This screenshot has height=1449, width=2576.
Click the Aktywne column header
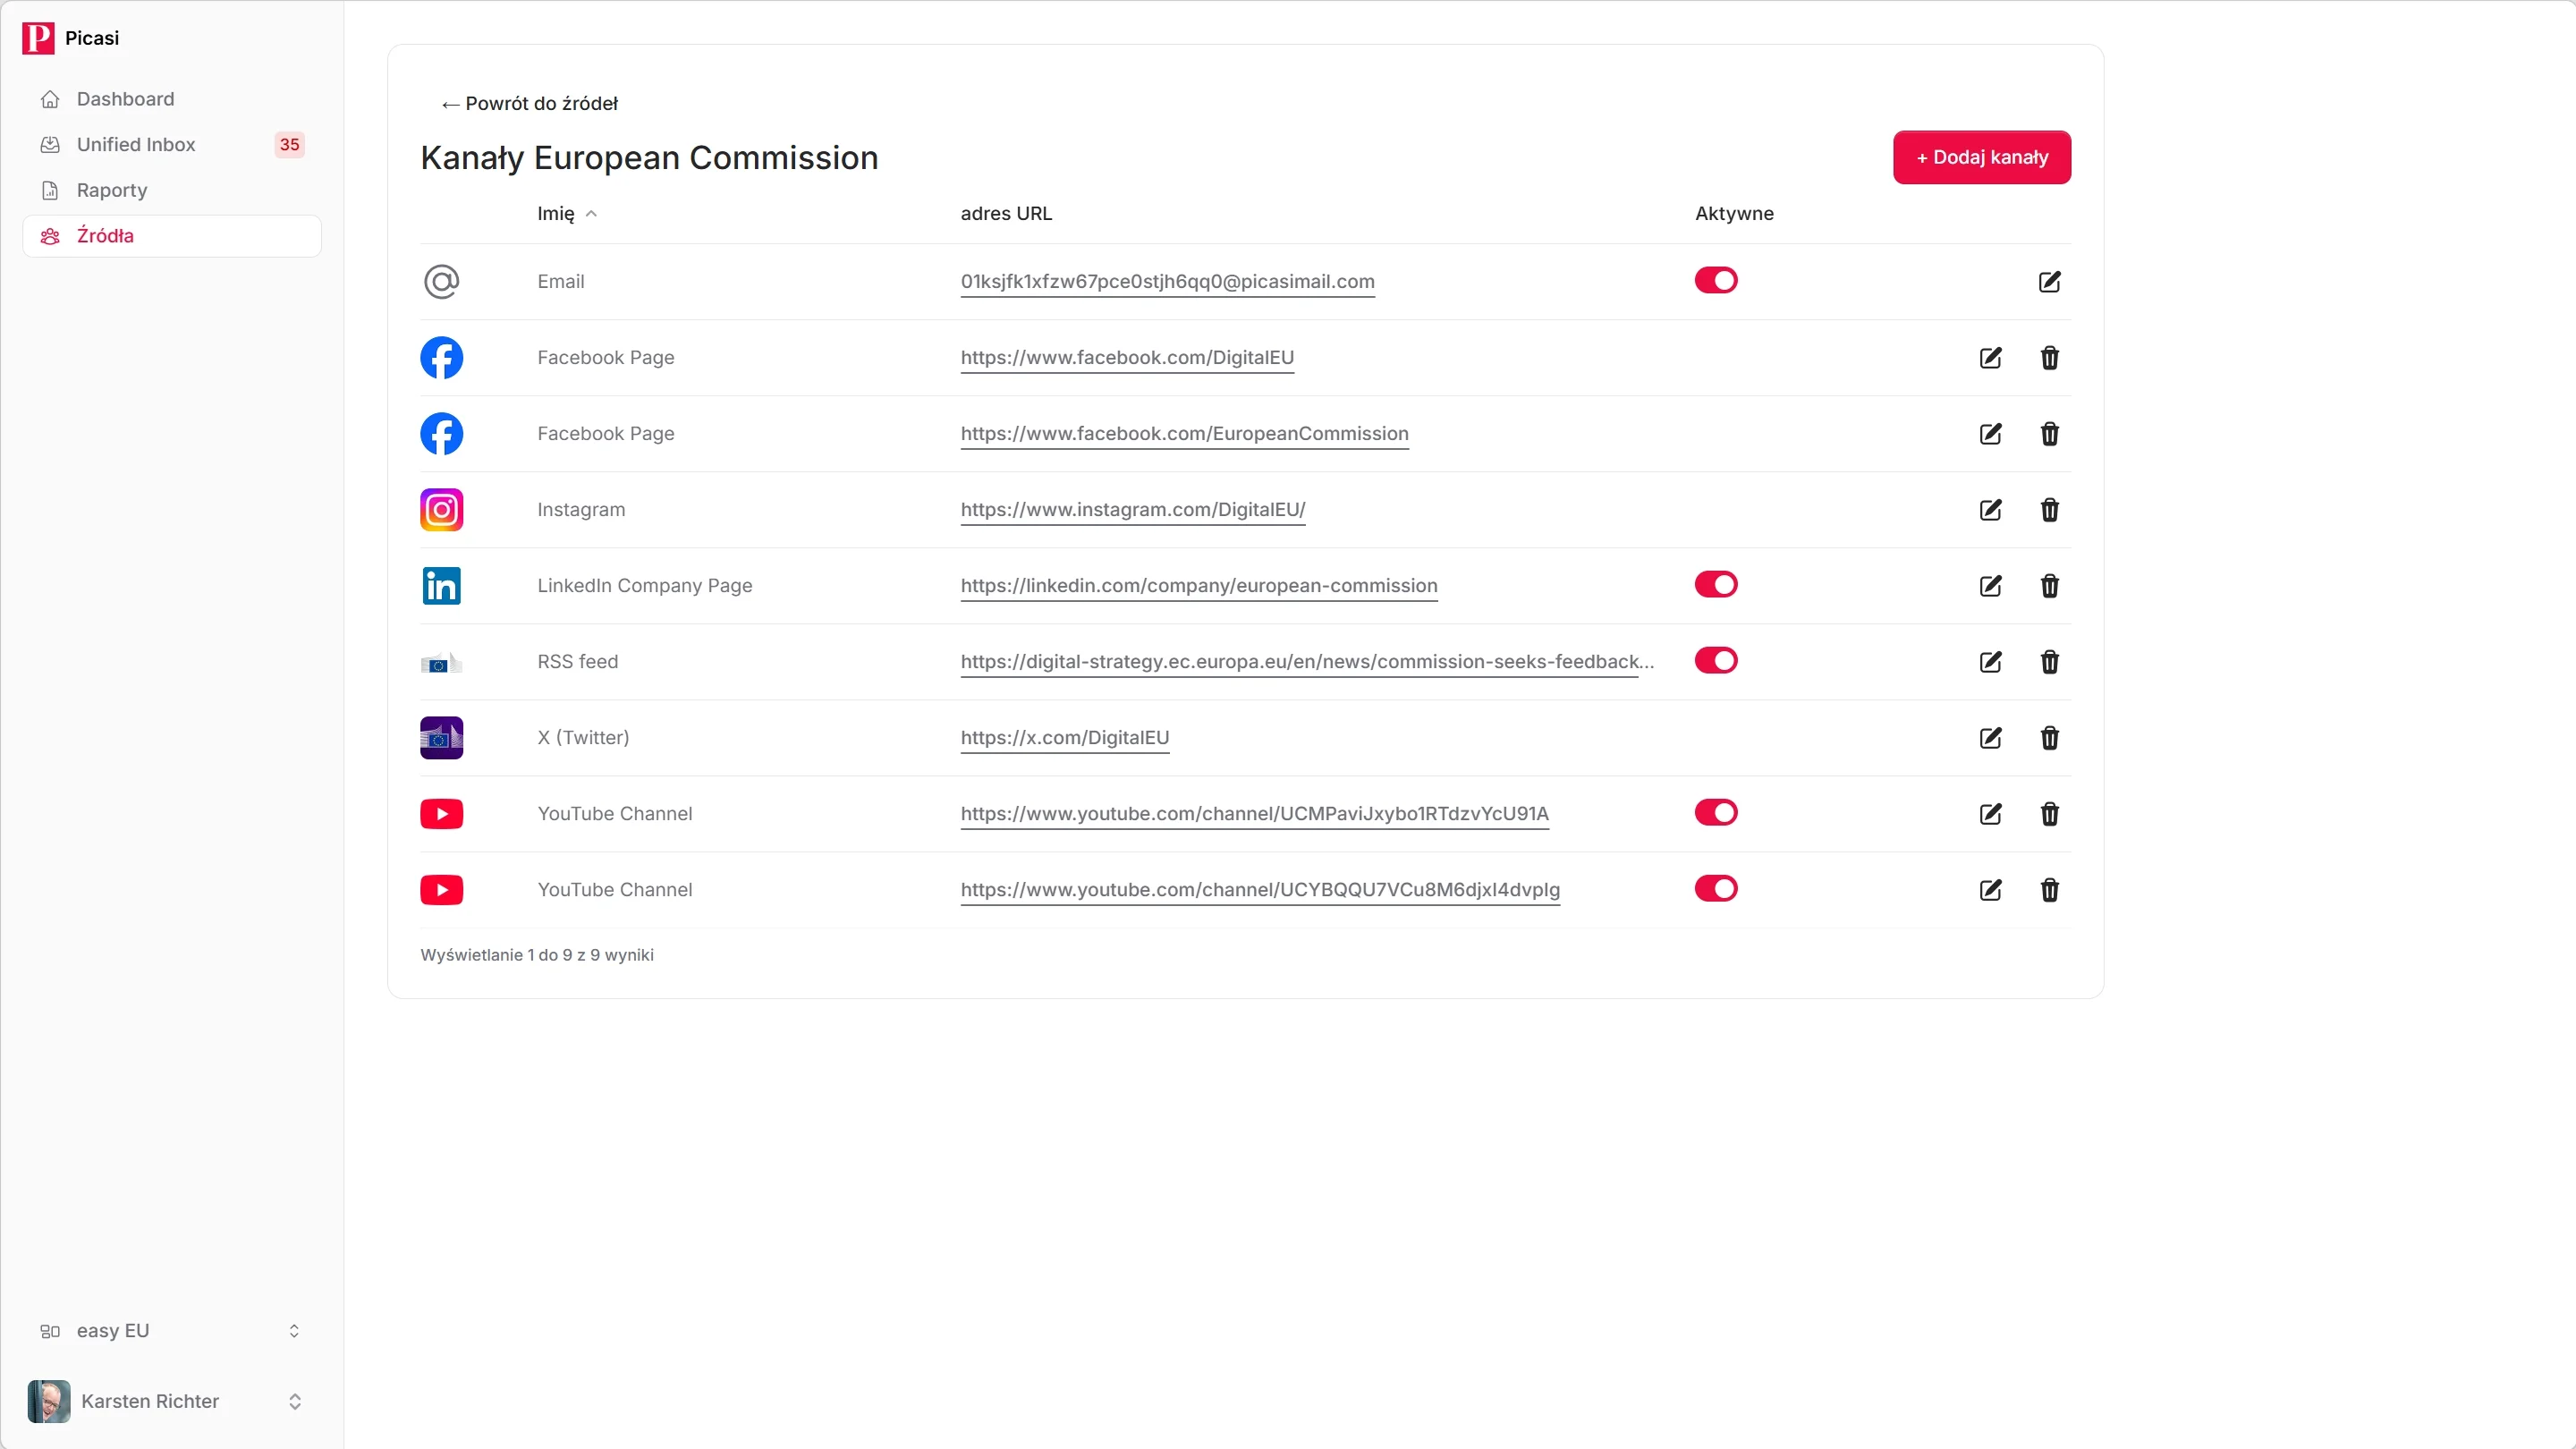pyautogui.click(x=1734, y=214)
